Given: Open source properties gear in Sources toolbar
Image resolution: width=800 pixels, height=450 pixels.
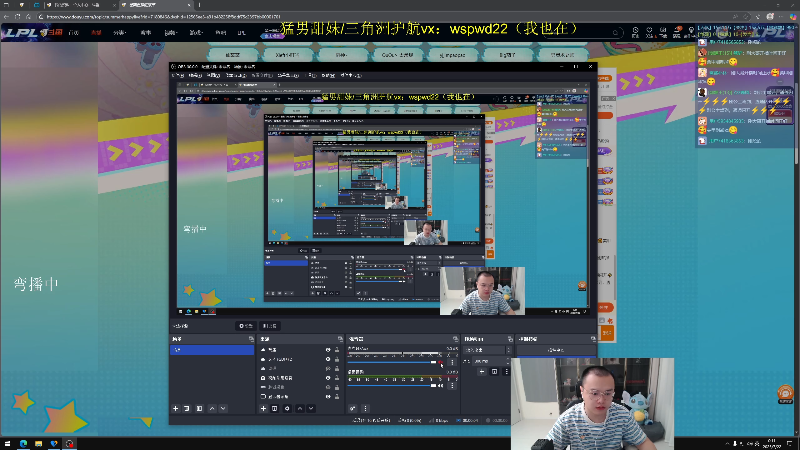Looking at the screenshot, I should [x=287, y=409].
